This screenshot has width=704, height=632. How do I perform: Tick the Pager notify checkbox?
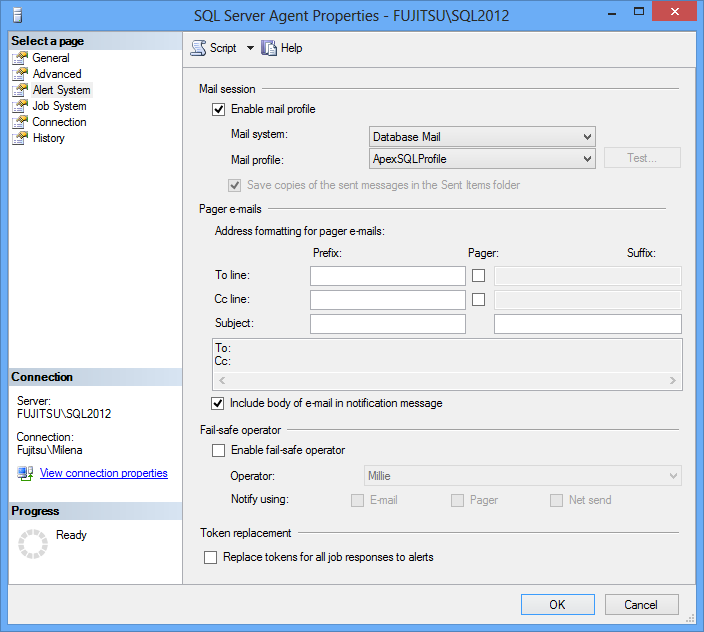coord(458,500)
